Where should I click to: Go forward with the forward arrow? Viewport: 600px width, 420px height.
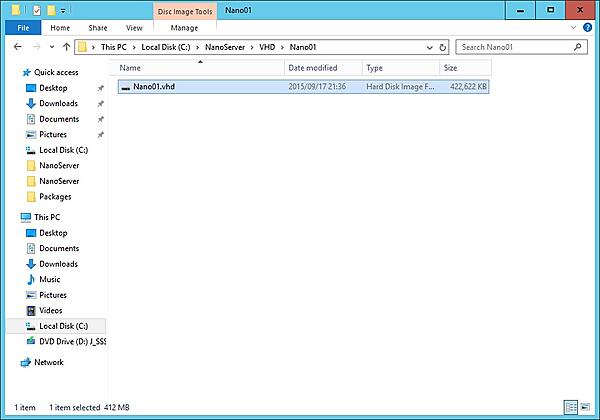click(36, 47)
